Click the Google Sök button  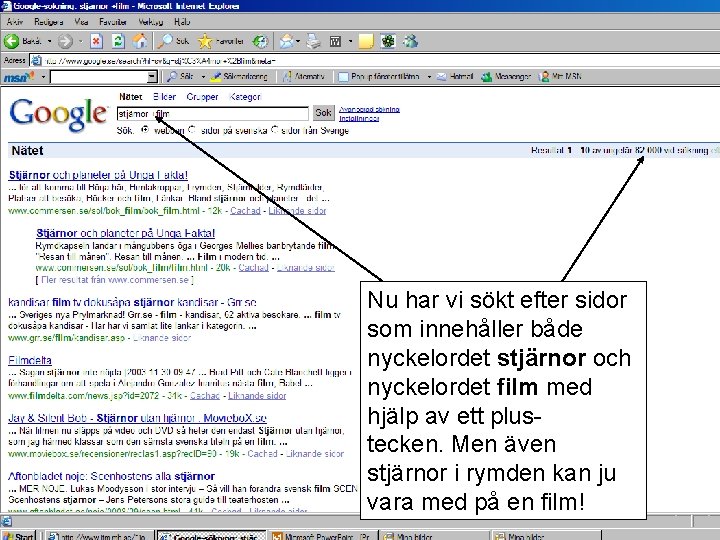click(323, 112)
